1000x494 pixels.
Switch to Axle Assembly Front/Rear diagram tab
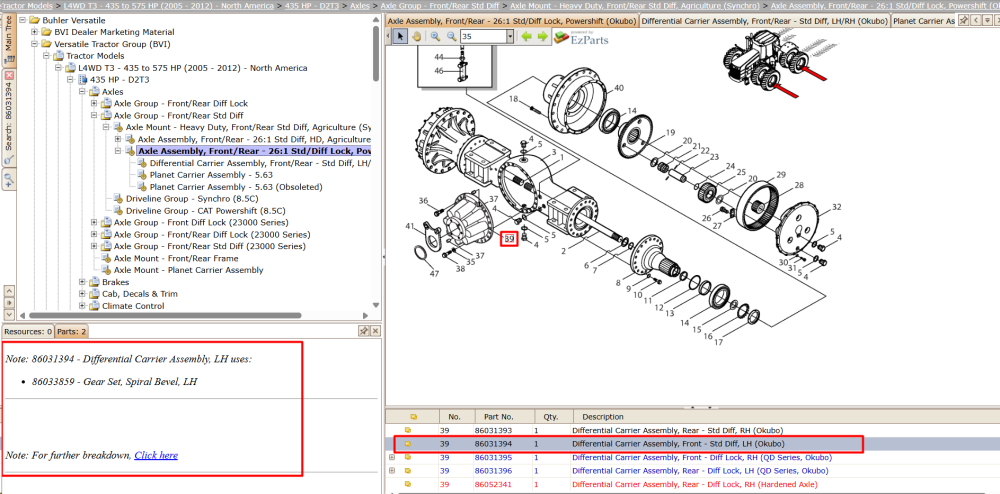tap(511, 21)
